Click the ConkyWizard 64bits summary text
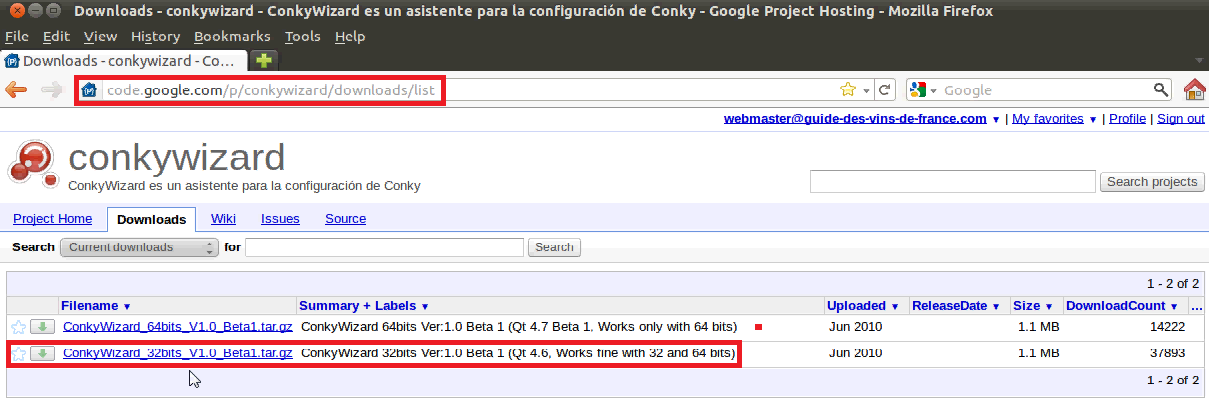Image resolution: width=1209 pixels, height=401 pixels. pos(519,327)
